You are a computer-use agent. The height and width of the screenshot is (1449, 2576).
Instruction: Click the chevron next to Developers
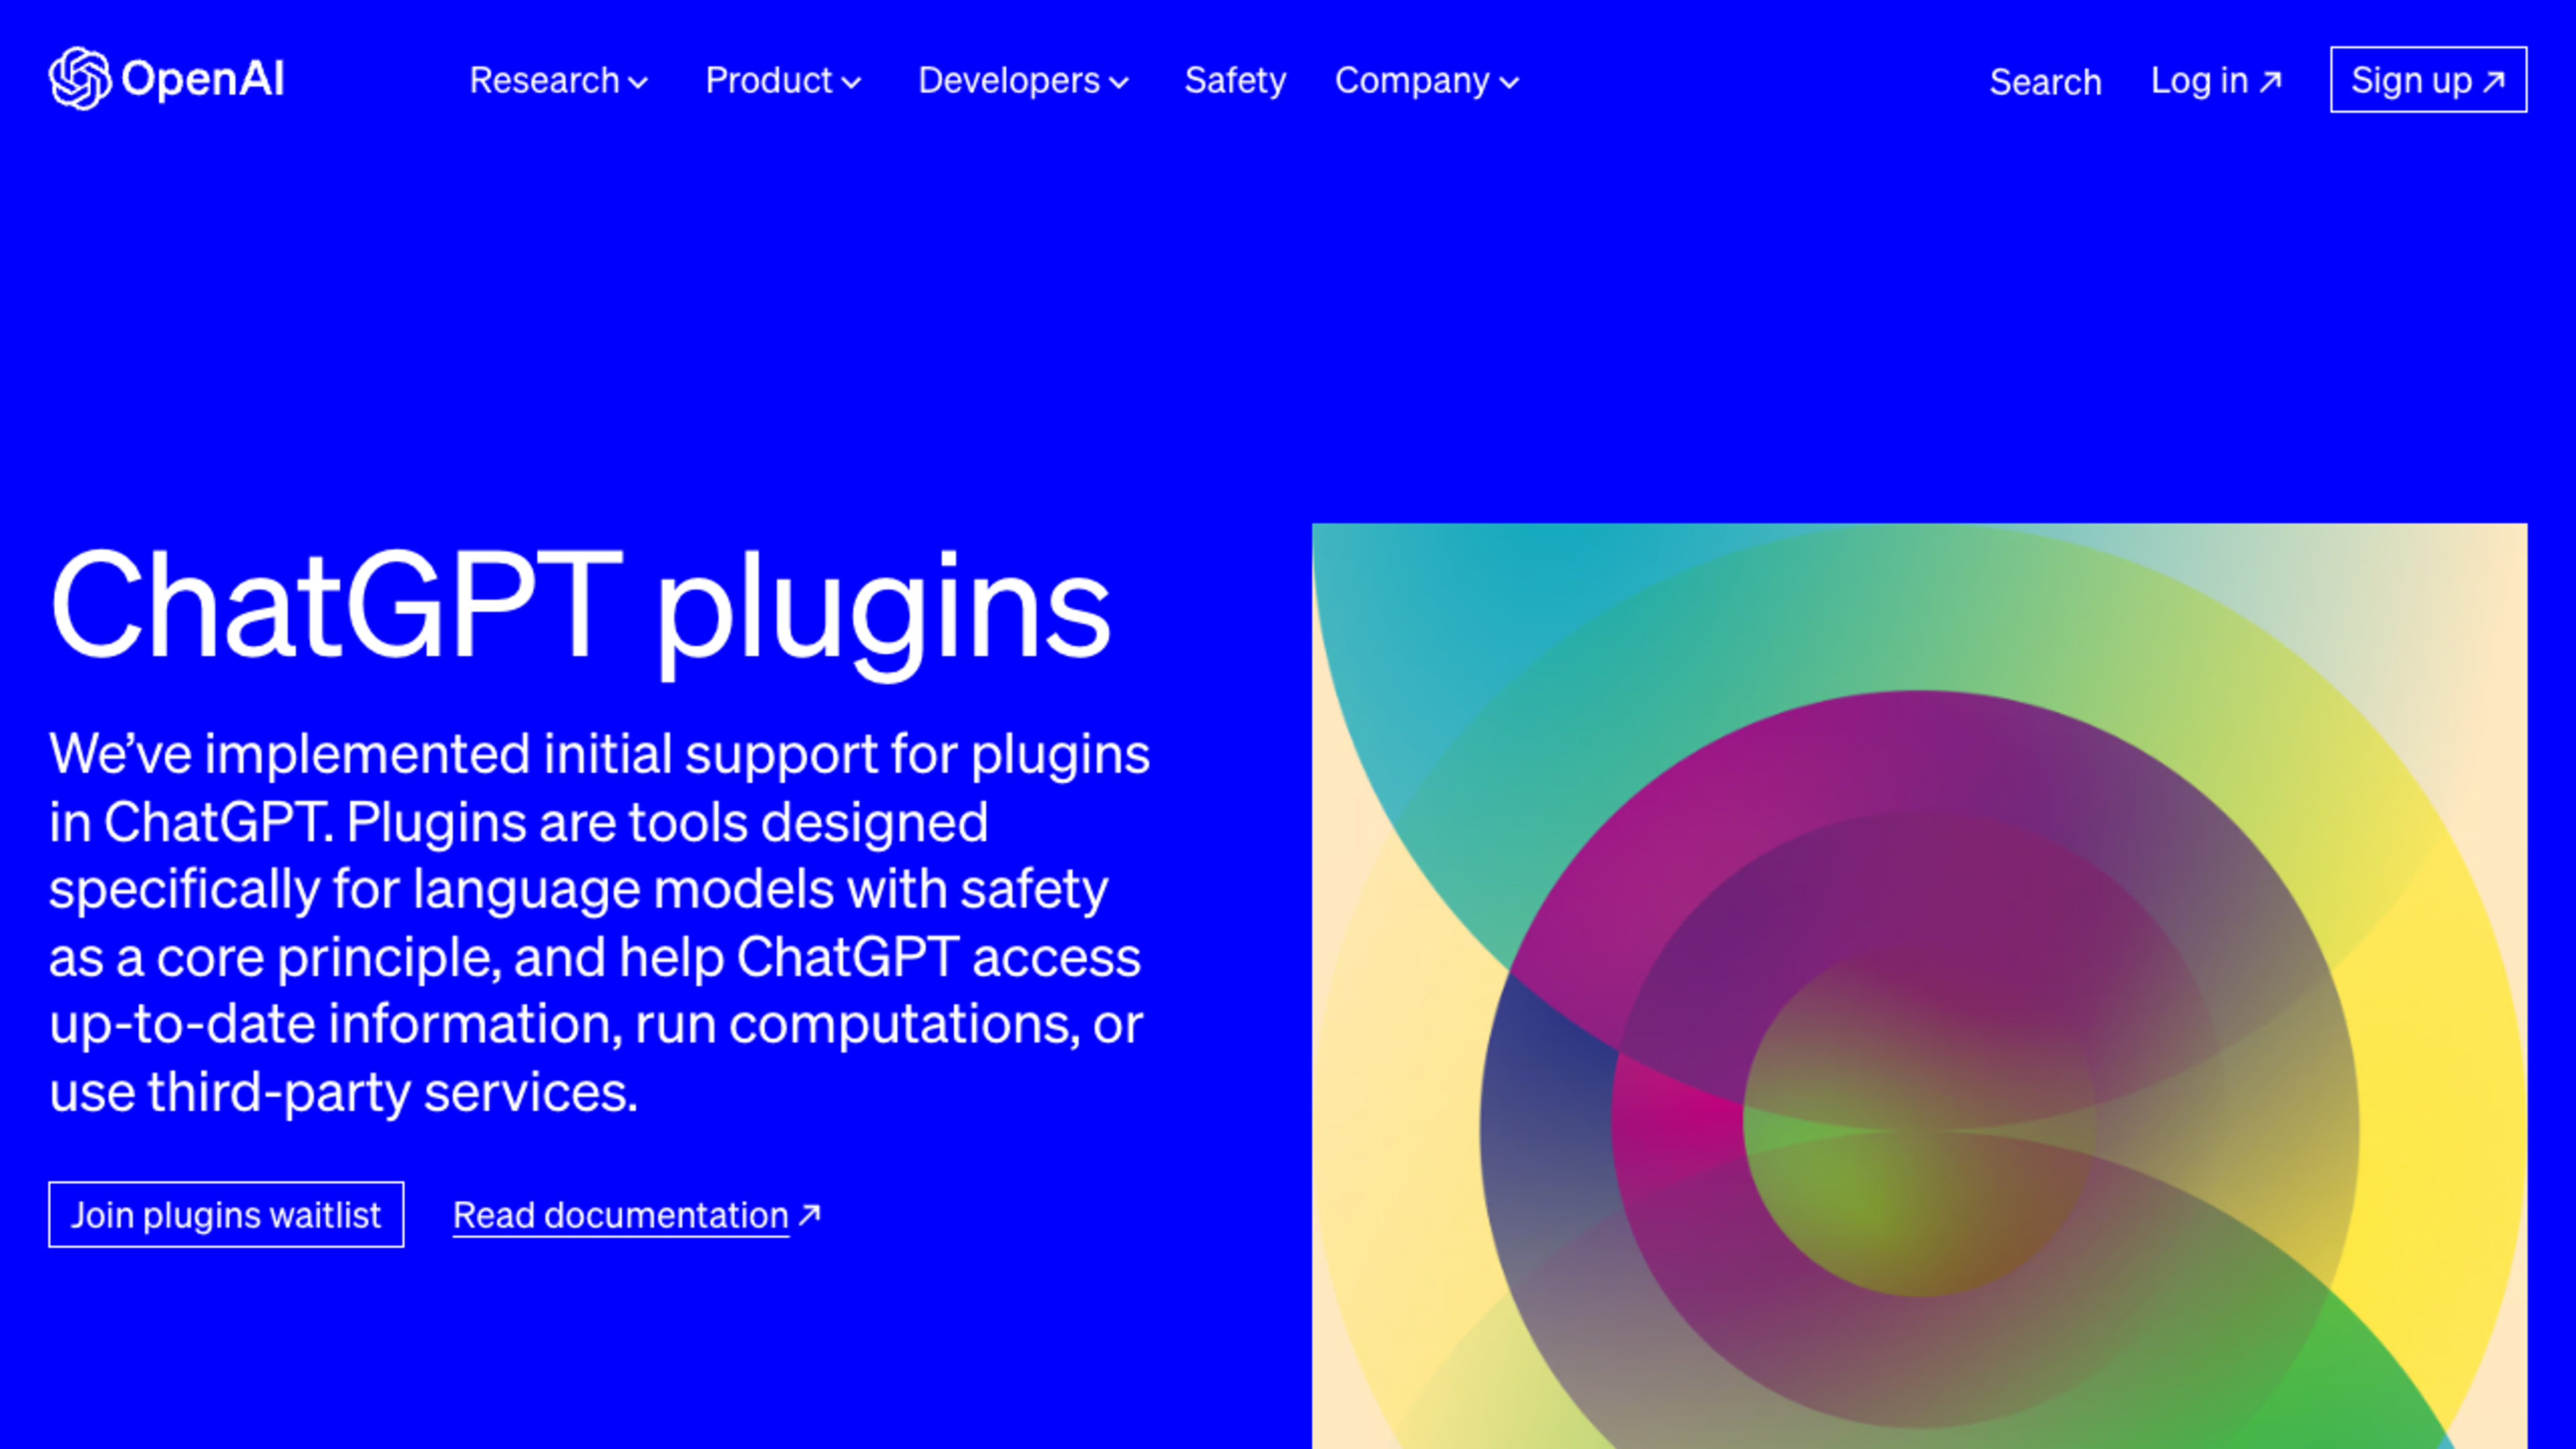[x=1120, y=84]
